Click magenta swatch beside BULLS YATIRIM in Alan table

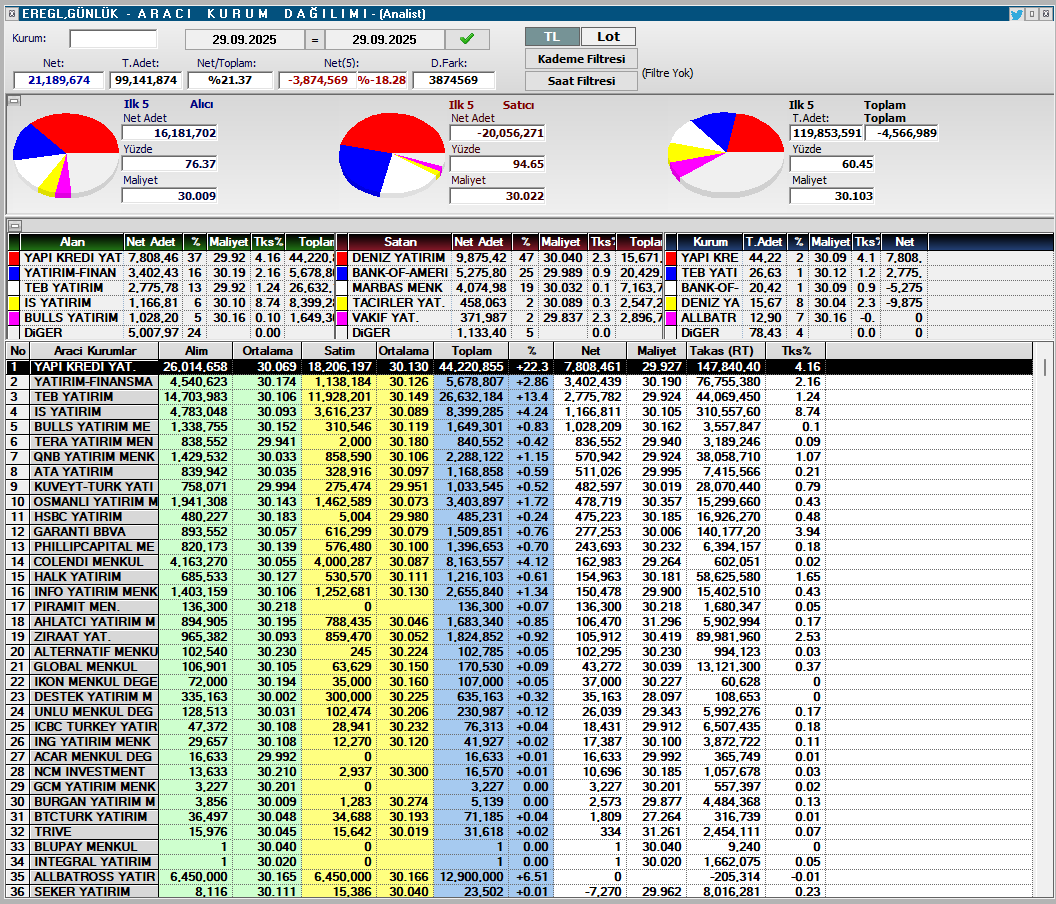coord(14,318)
